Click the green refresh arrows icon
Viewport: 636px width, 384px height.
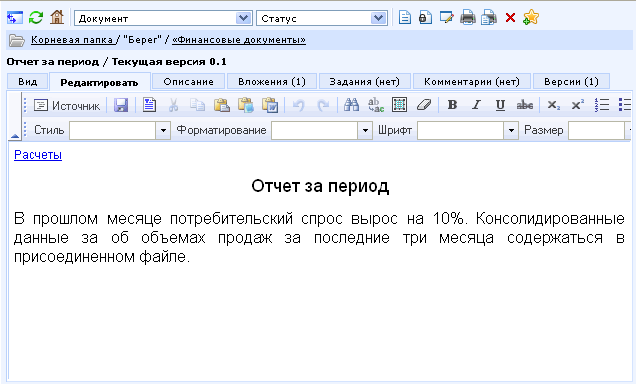point(36,18)
